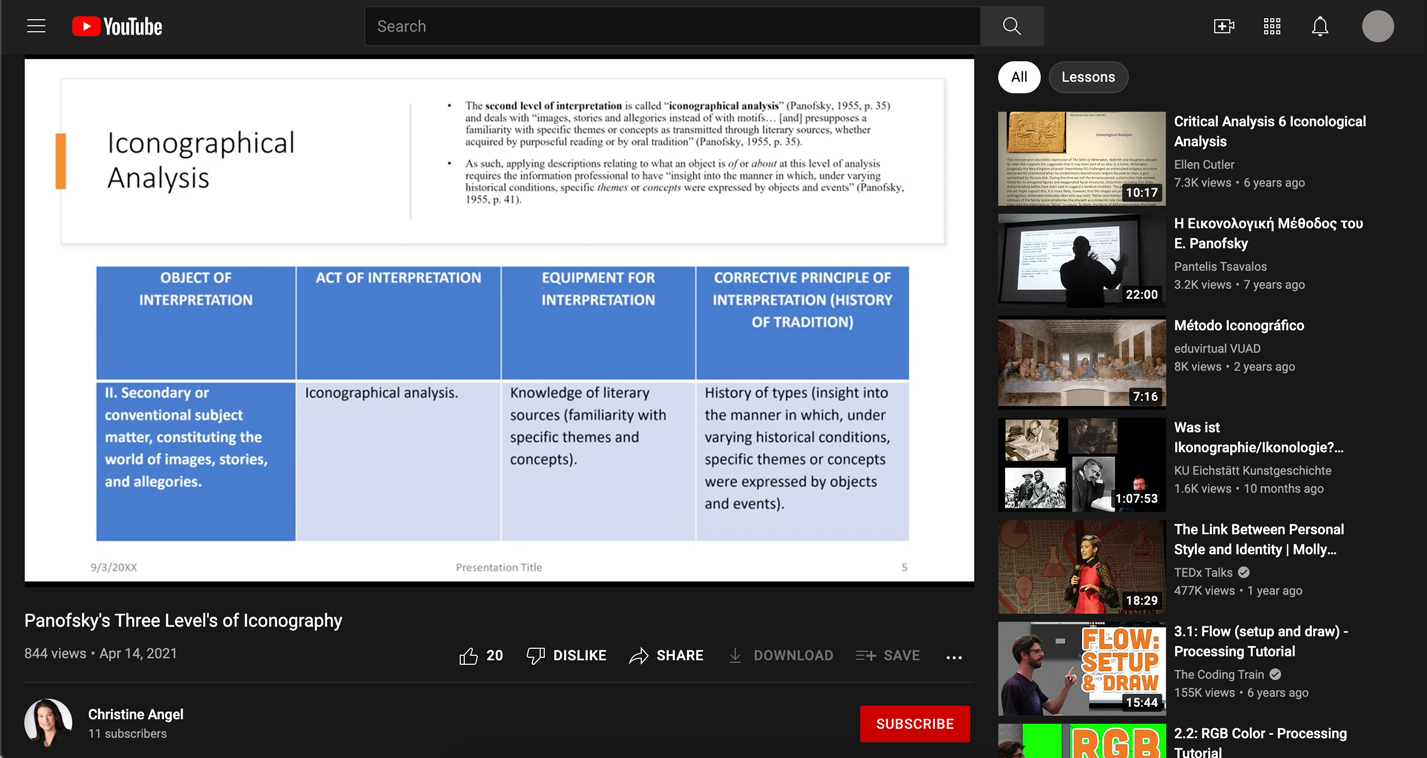
Task: Open the Greek Panofsky method video title
Action: tap(1268, 233)
